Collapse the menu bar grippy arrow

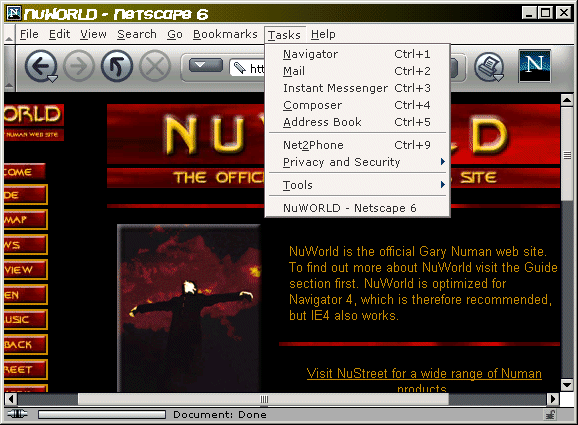click(x=9, y=36)
